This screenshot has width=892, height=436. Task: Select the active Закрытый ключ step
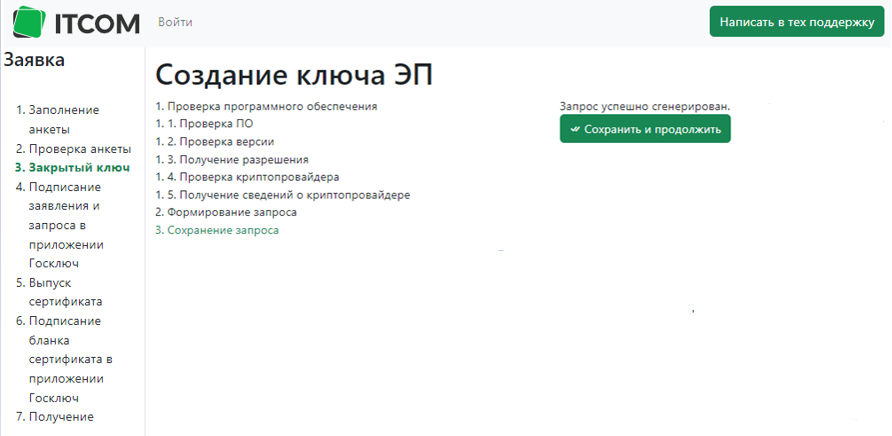click(79, 167)
